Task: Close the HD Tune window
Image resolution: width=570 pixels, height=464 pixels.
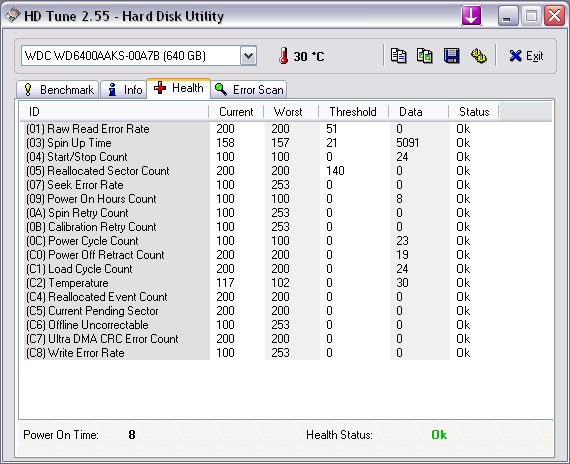Action: coord(554,16)
